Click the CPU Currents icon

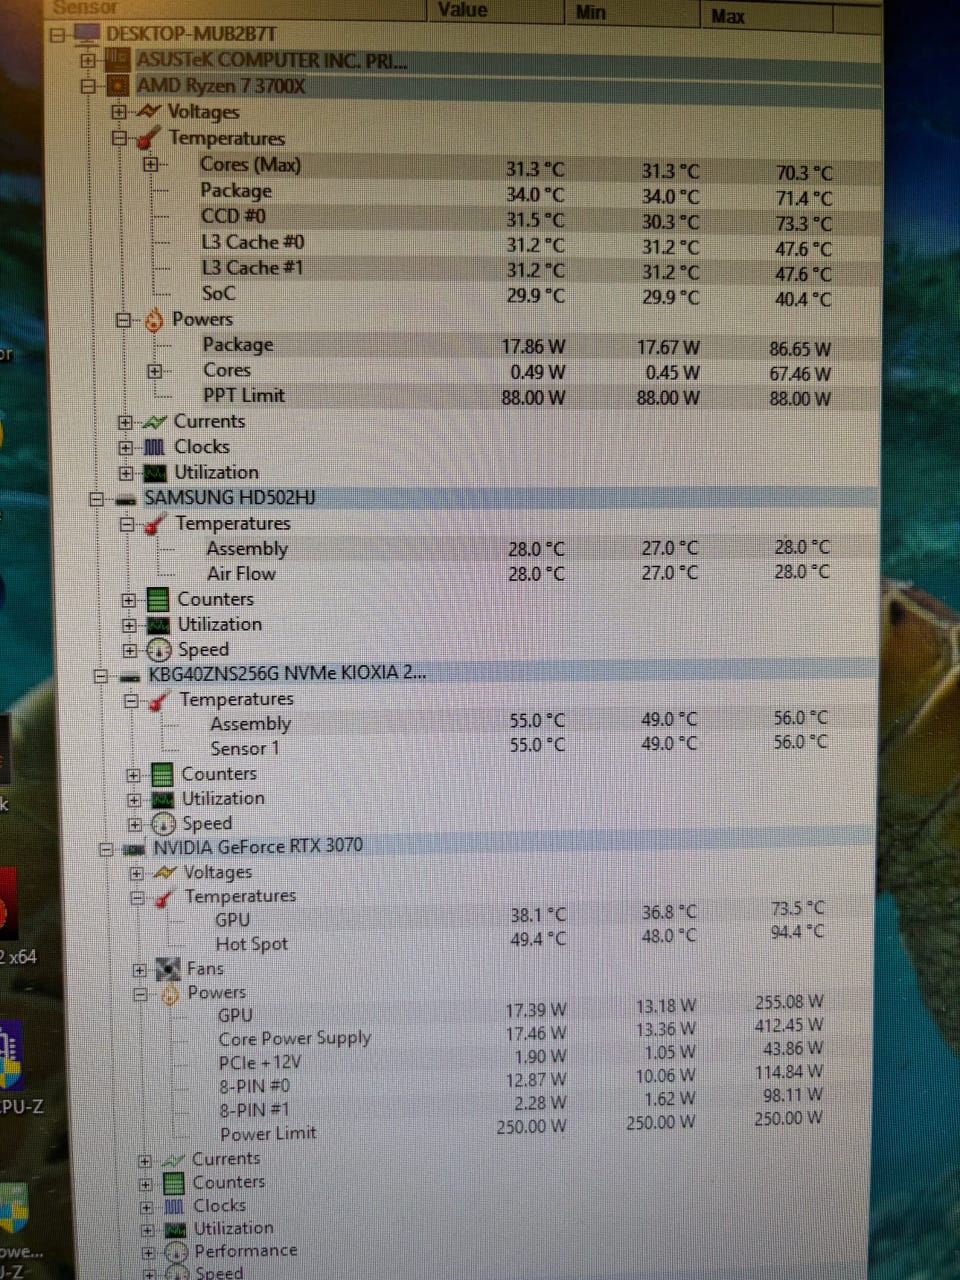tap(155, 422)
